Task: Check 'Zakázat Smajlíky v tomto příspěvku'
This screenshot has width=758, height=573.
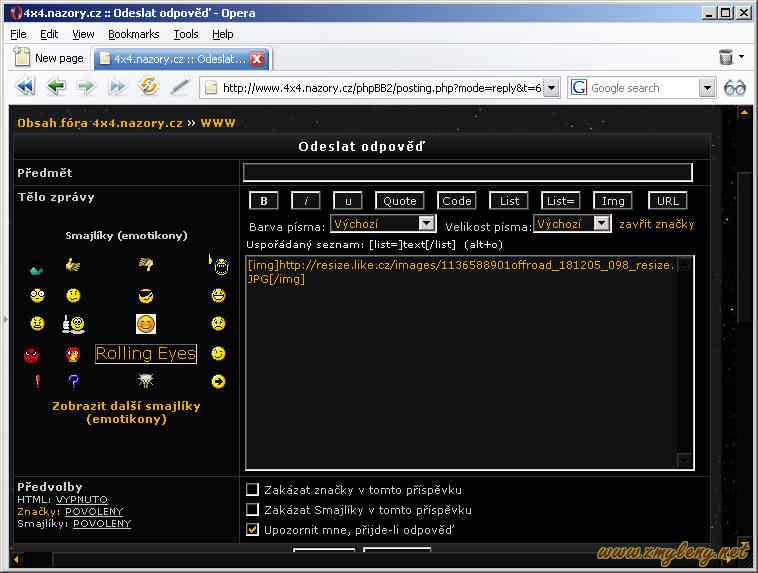Action: (x=253, y=510)
